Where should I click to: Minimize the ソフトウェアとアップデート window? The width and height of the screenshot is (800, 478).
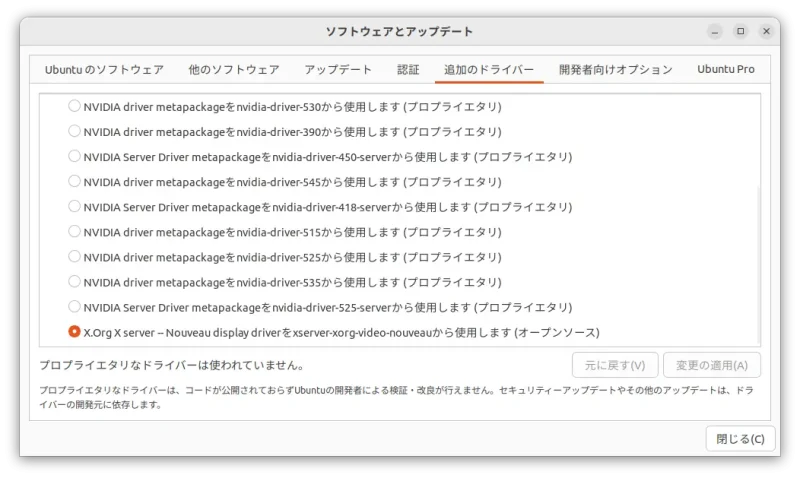[x=715, y=32]
